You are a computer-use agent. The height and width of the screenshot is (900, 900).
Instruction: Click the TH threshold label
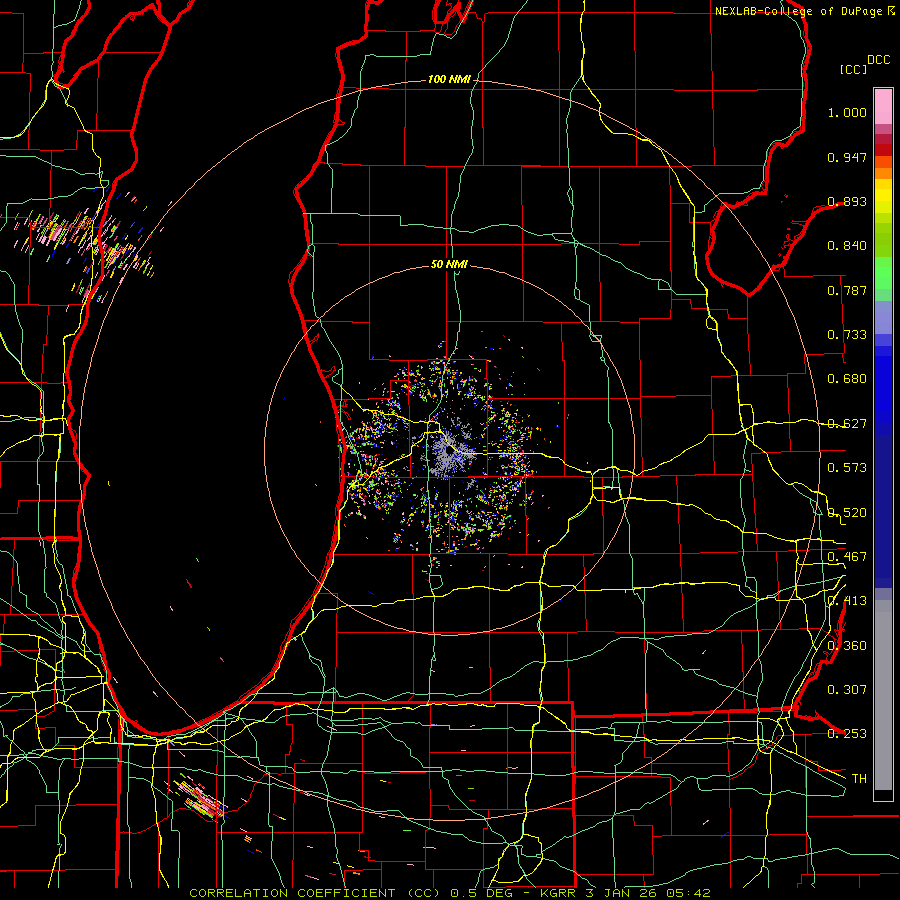pos(859,778)
